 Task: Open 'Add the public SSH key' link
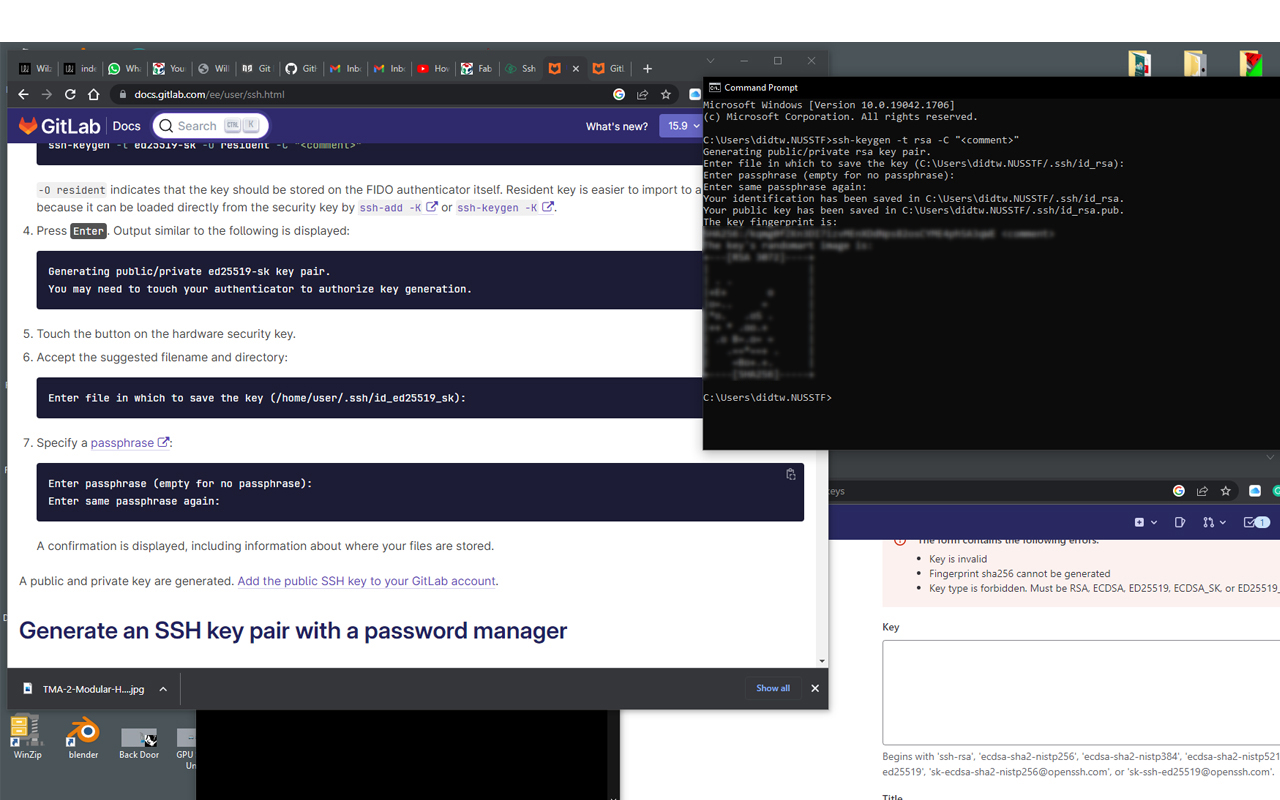pos(366,580)
